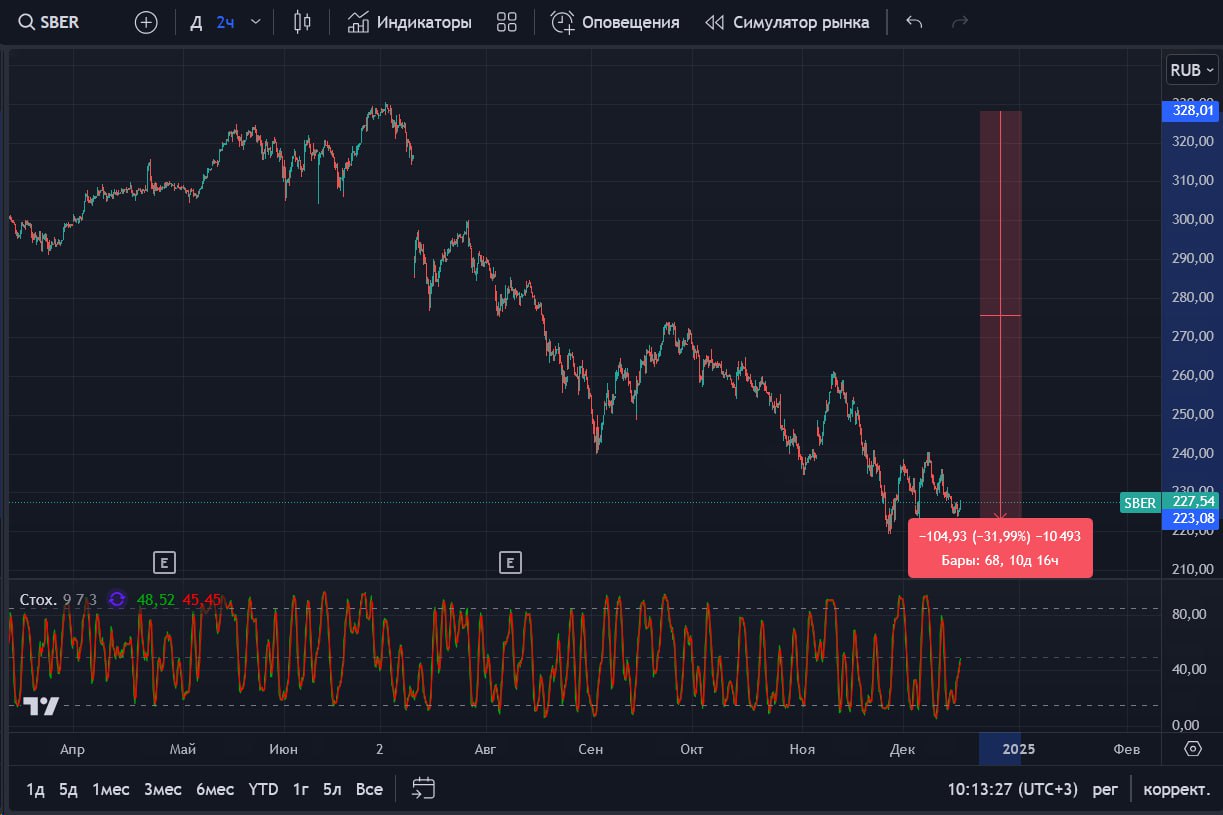
Task: Select 1мес time range
Action: coord(111,789)
